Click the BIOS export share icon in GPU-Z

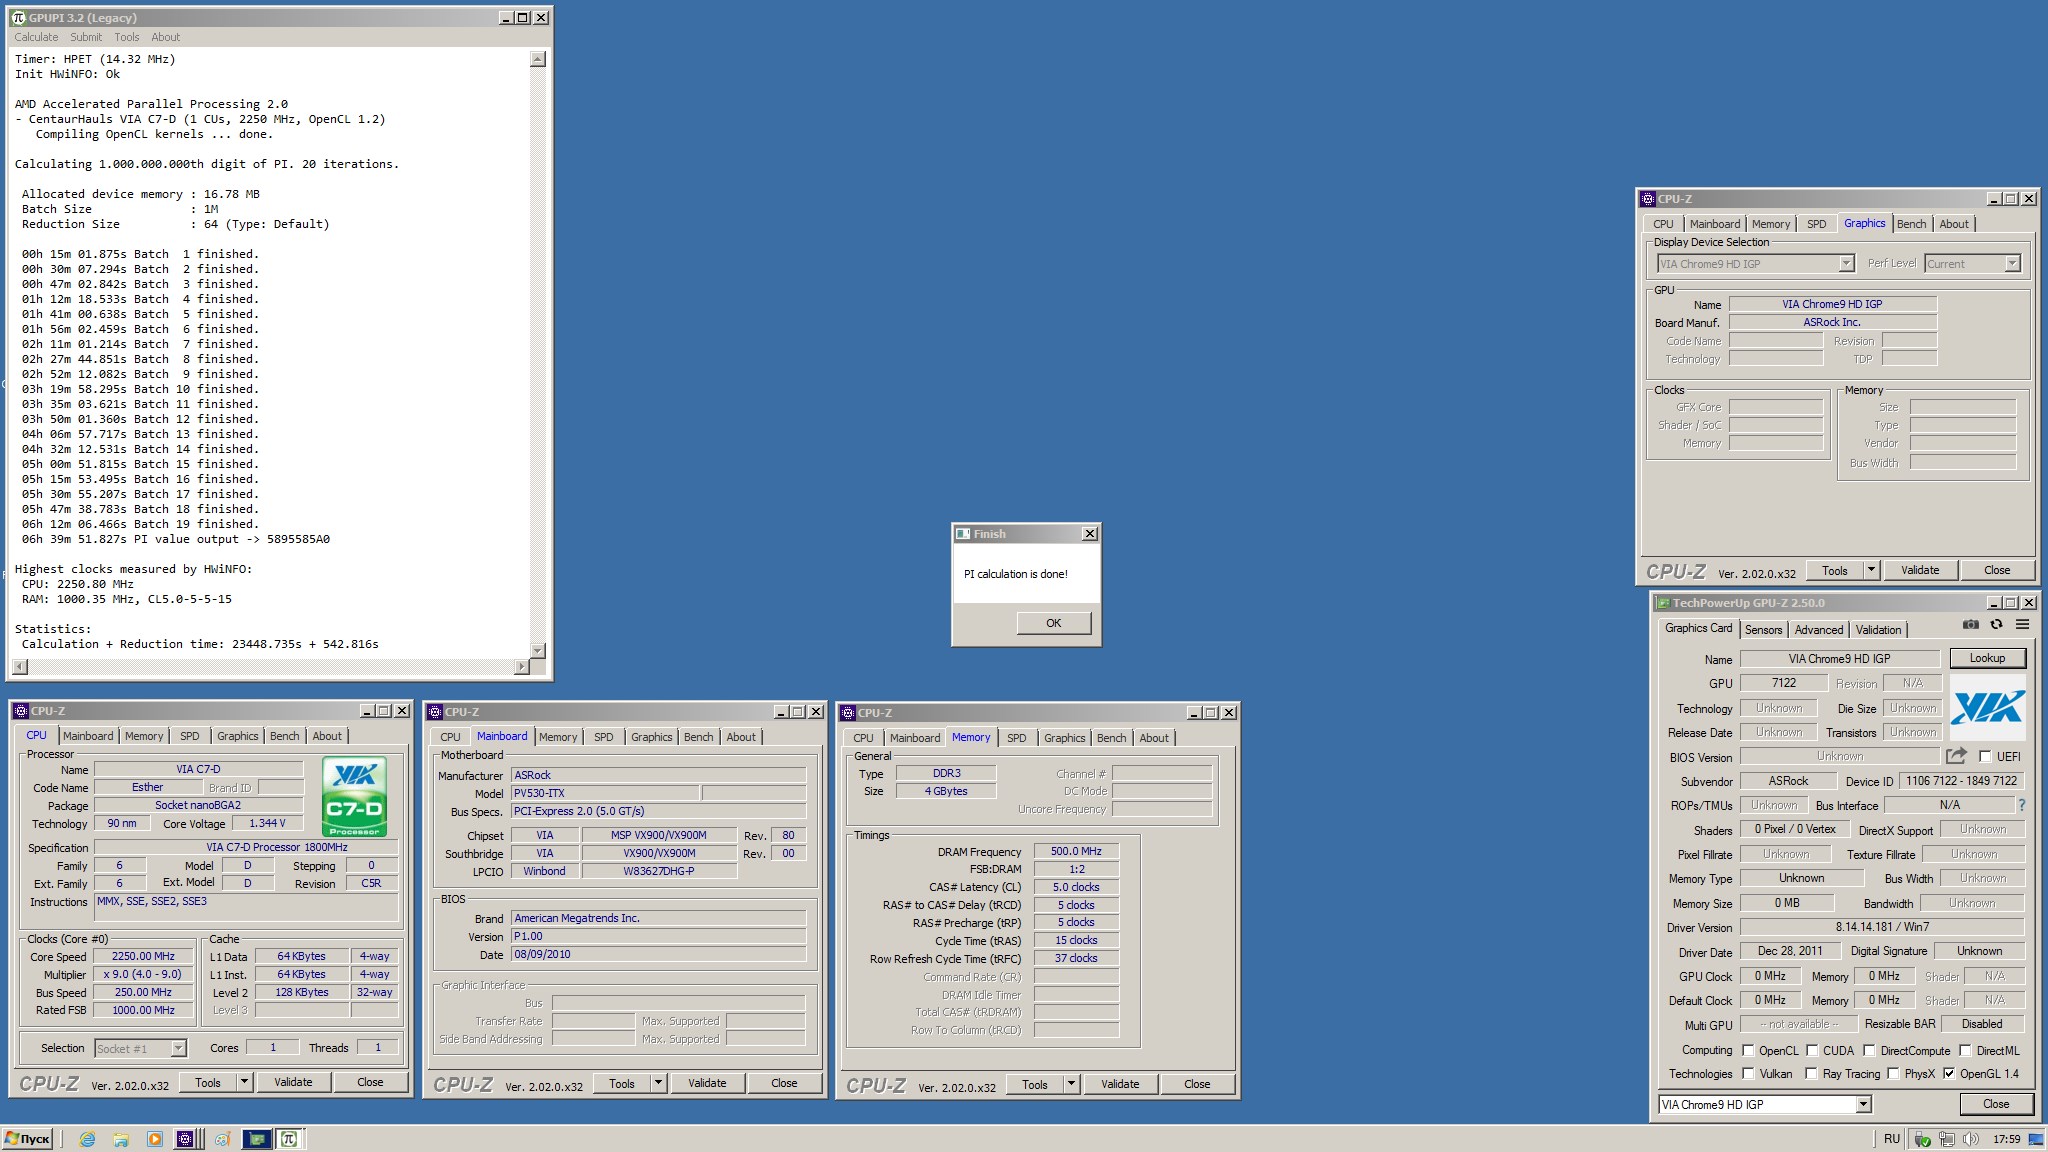[1956, 756]
